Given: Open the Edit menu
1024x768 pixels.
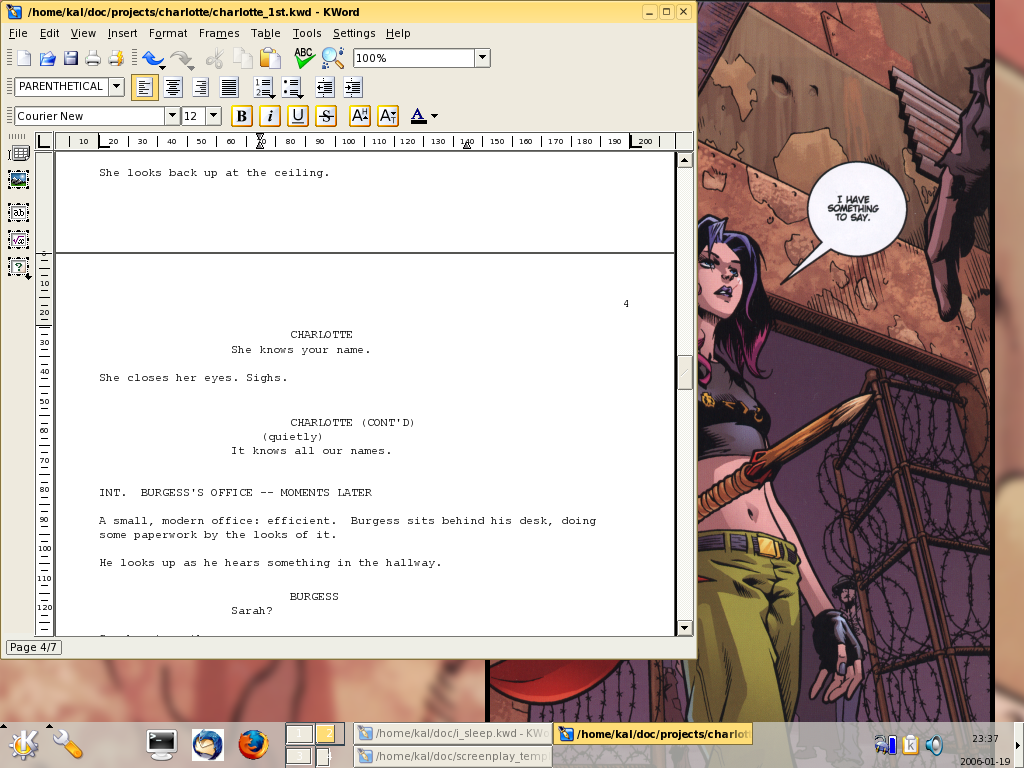Looking at the screenshot, I should (49, 33).
